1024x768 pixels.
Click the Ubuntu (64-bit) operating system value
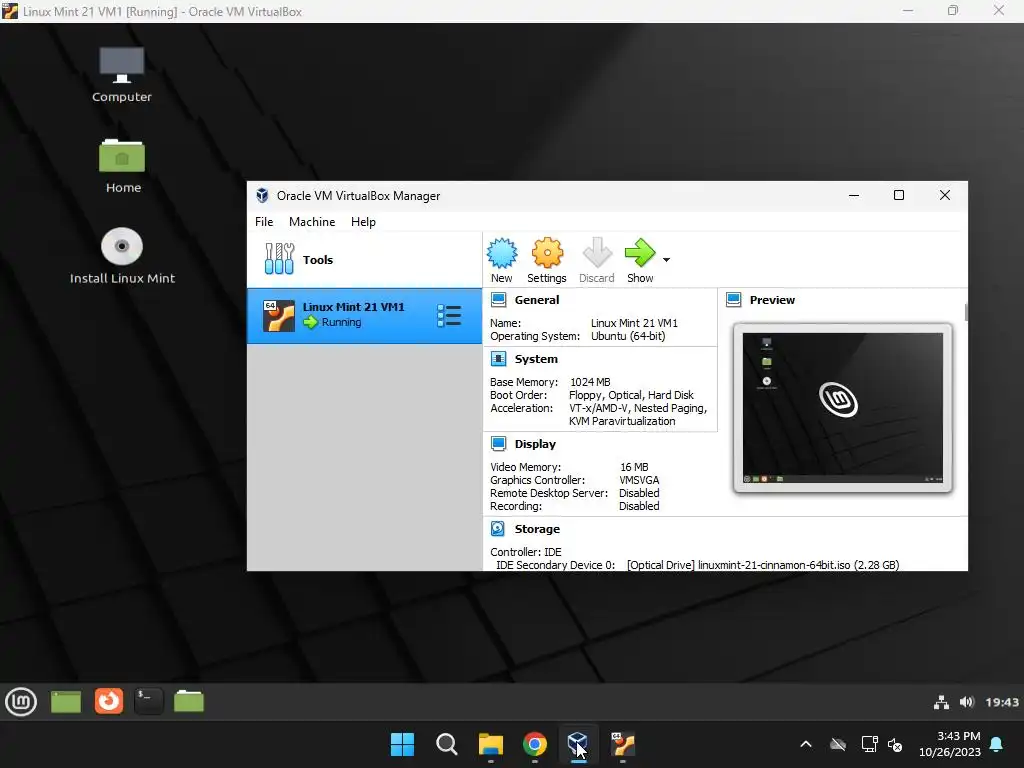628,336
